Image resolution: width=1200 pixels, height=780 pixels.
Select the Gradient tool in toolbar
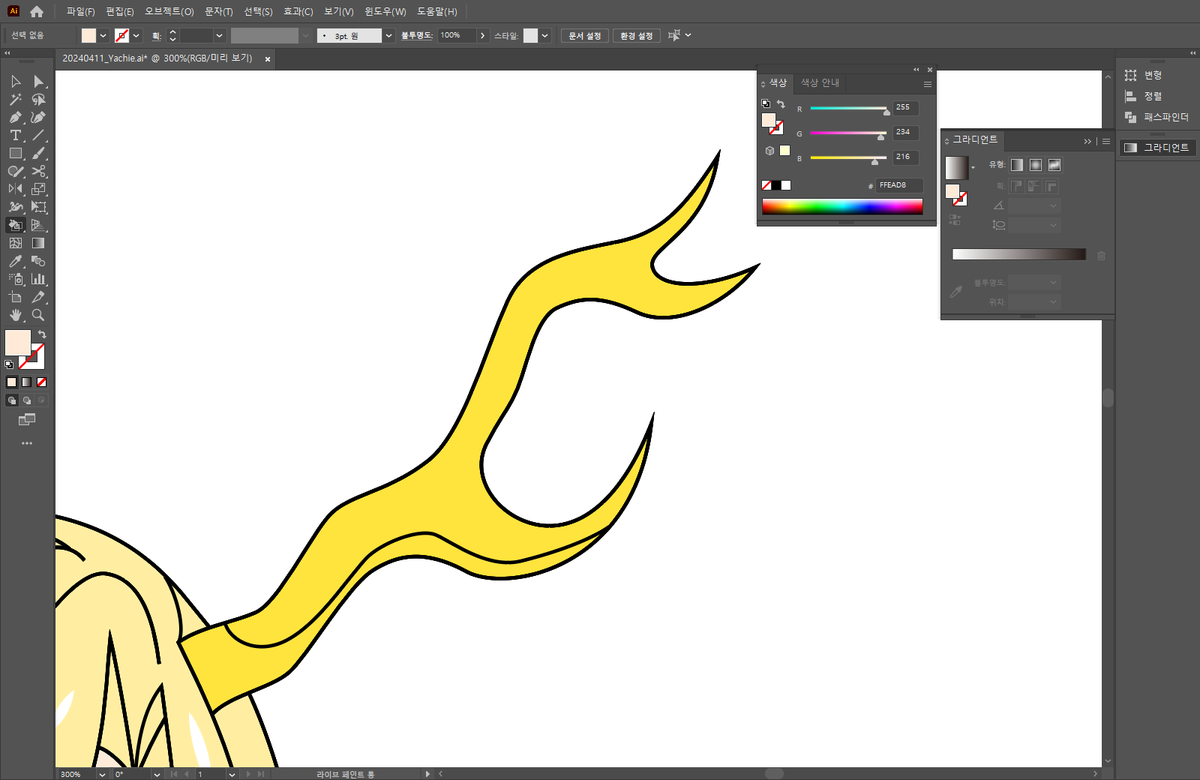(x=38, y=243)
